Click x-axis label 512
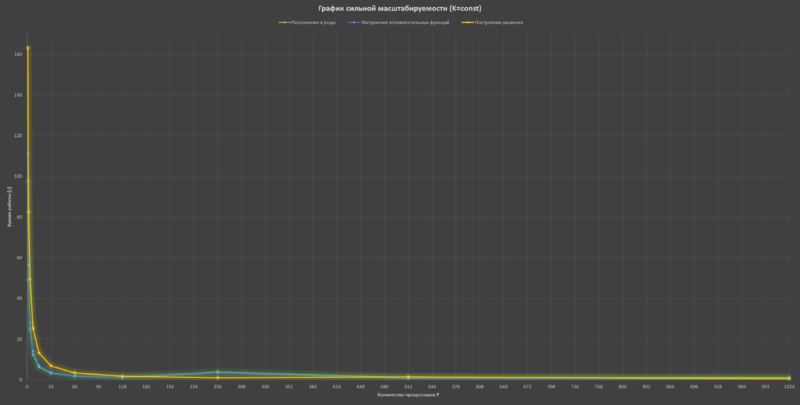The image size is (800, 405). tap(408, 387)
